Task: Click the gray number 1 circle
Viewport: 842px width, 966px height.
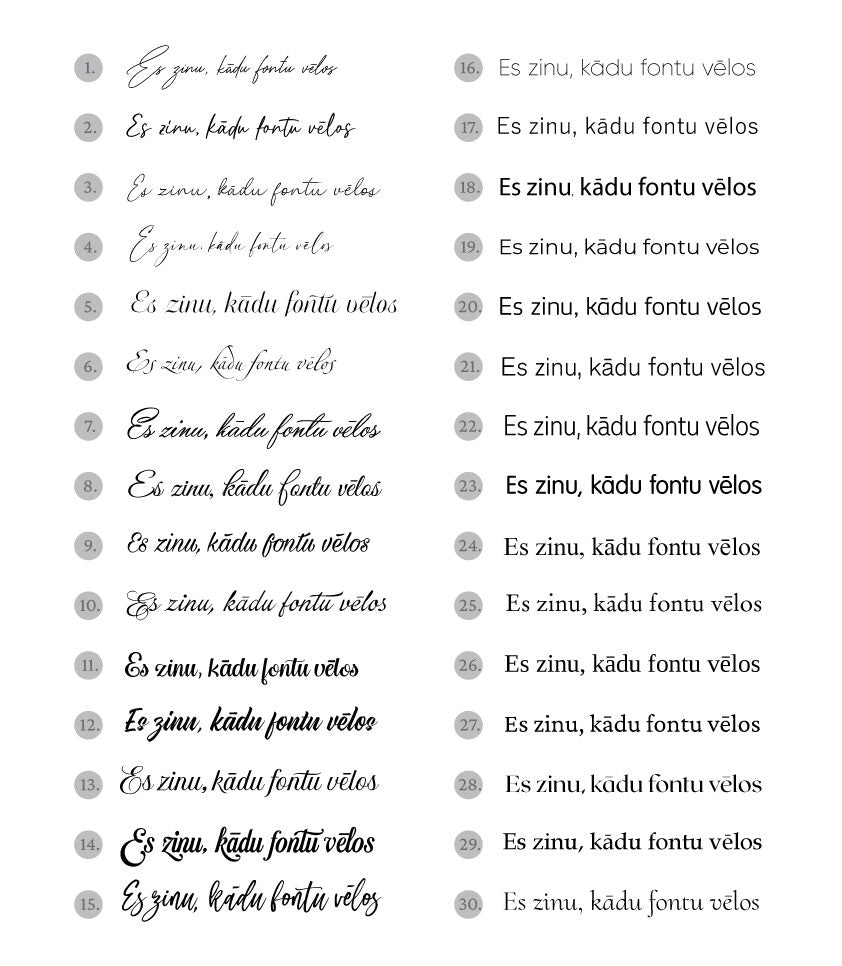Action: coord(88,68)
